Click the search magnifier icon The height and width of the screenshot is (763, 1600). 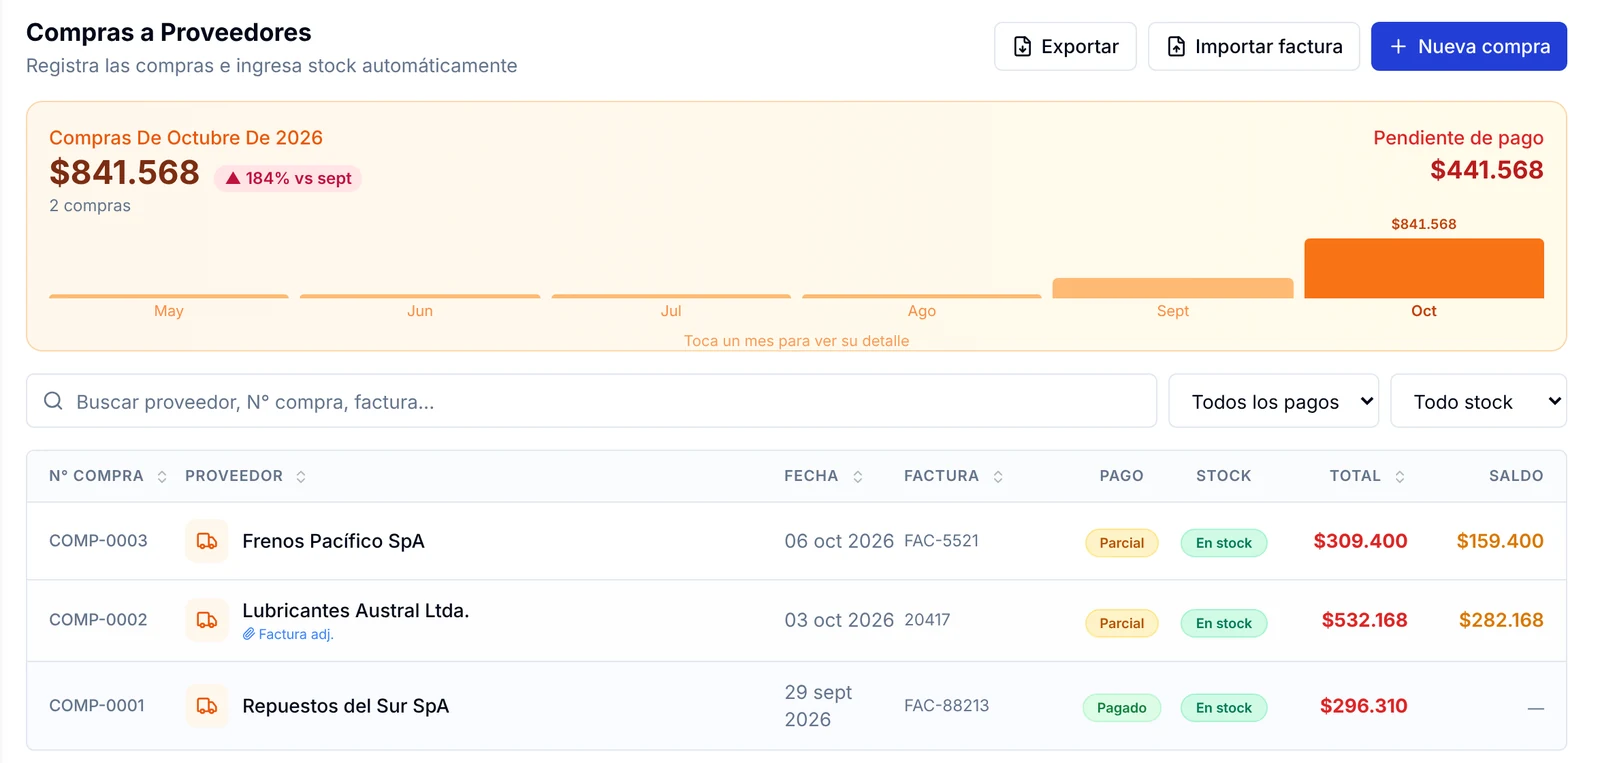53,401
